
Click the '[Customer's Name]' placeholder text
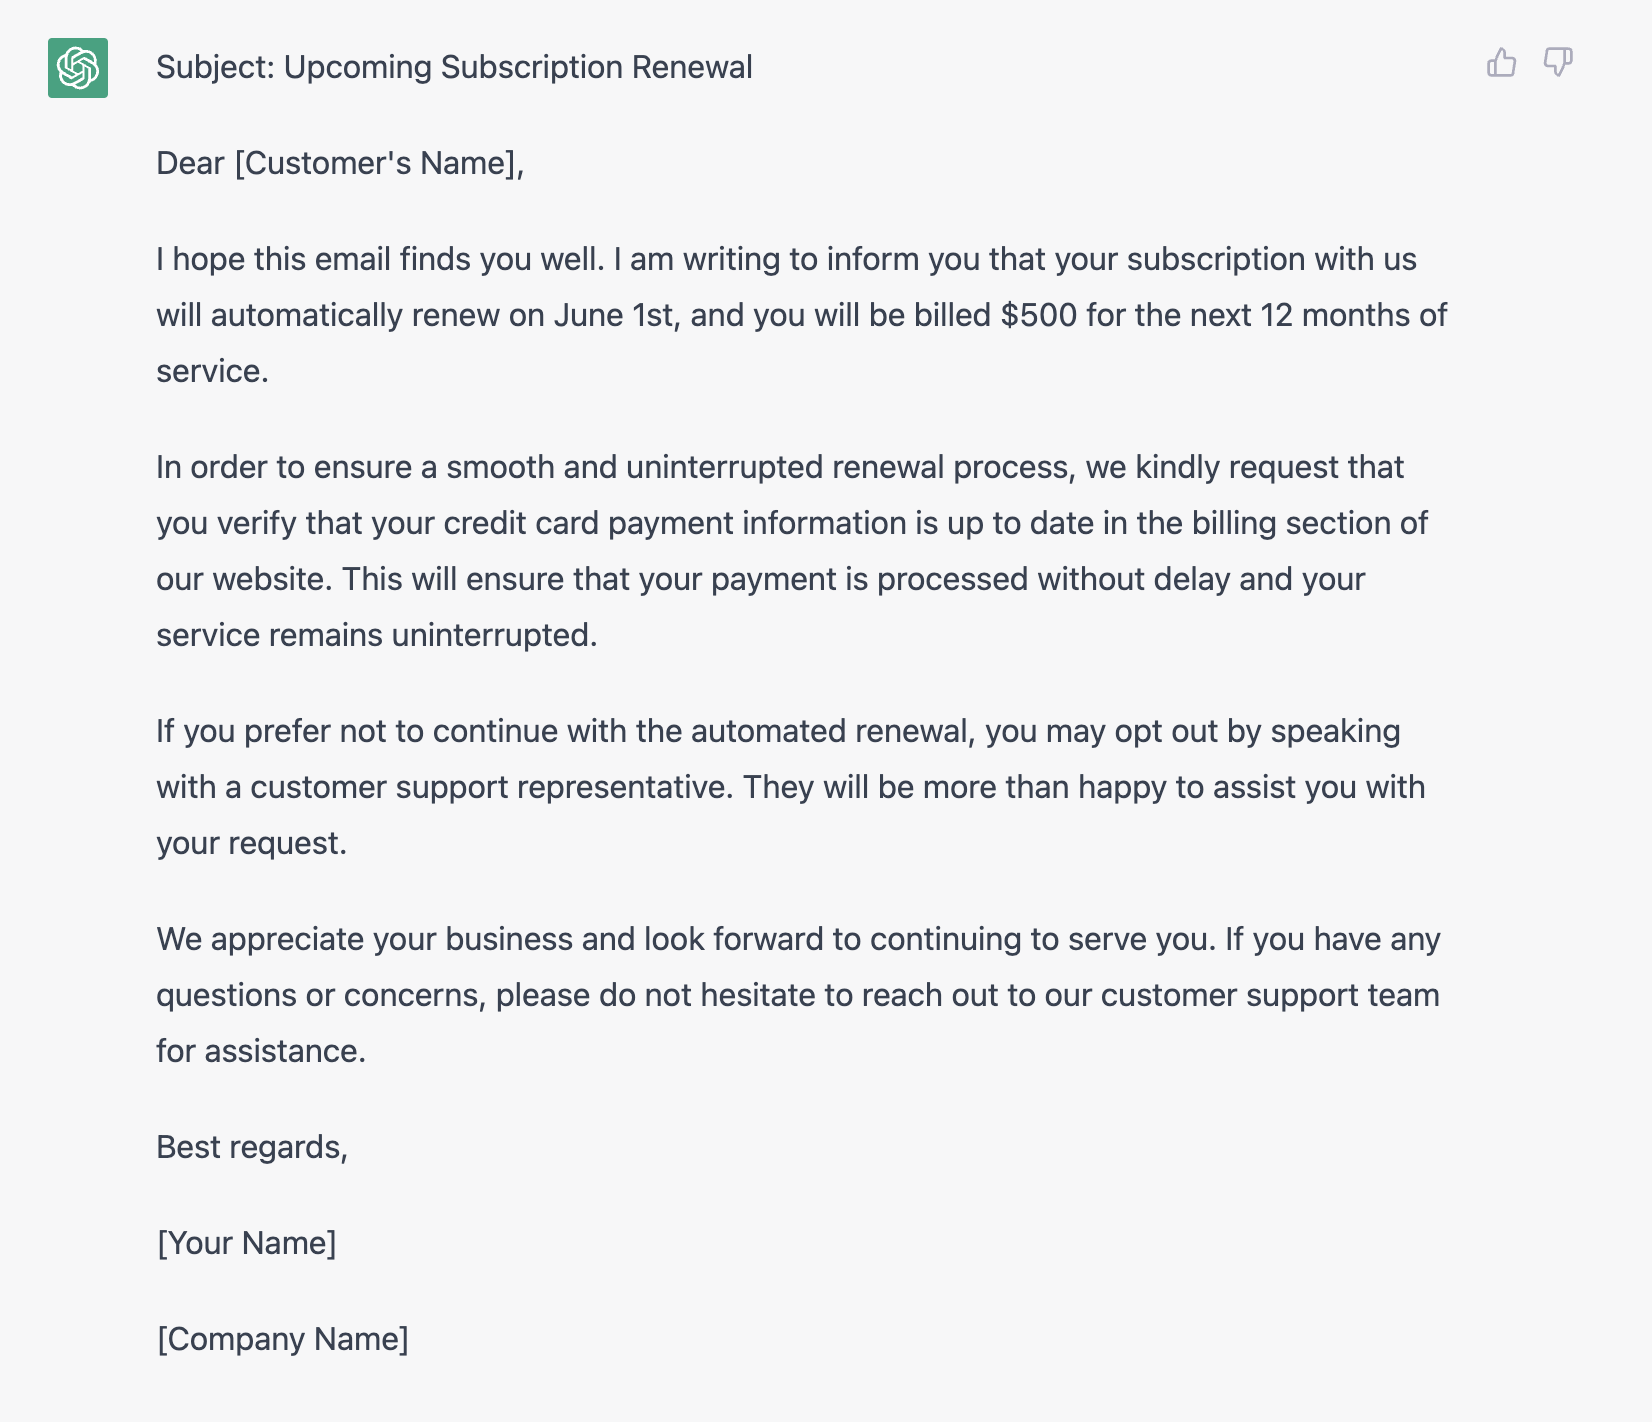click(376, 163)
